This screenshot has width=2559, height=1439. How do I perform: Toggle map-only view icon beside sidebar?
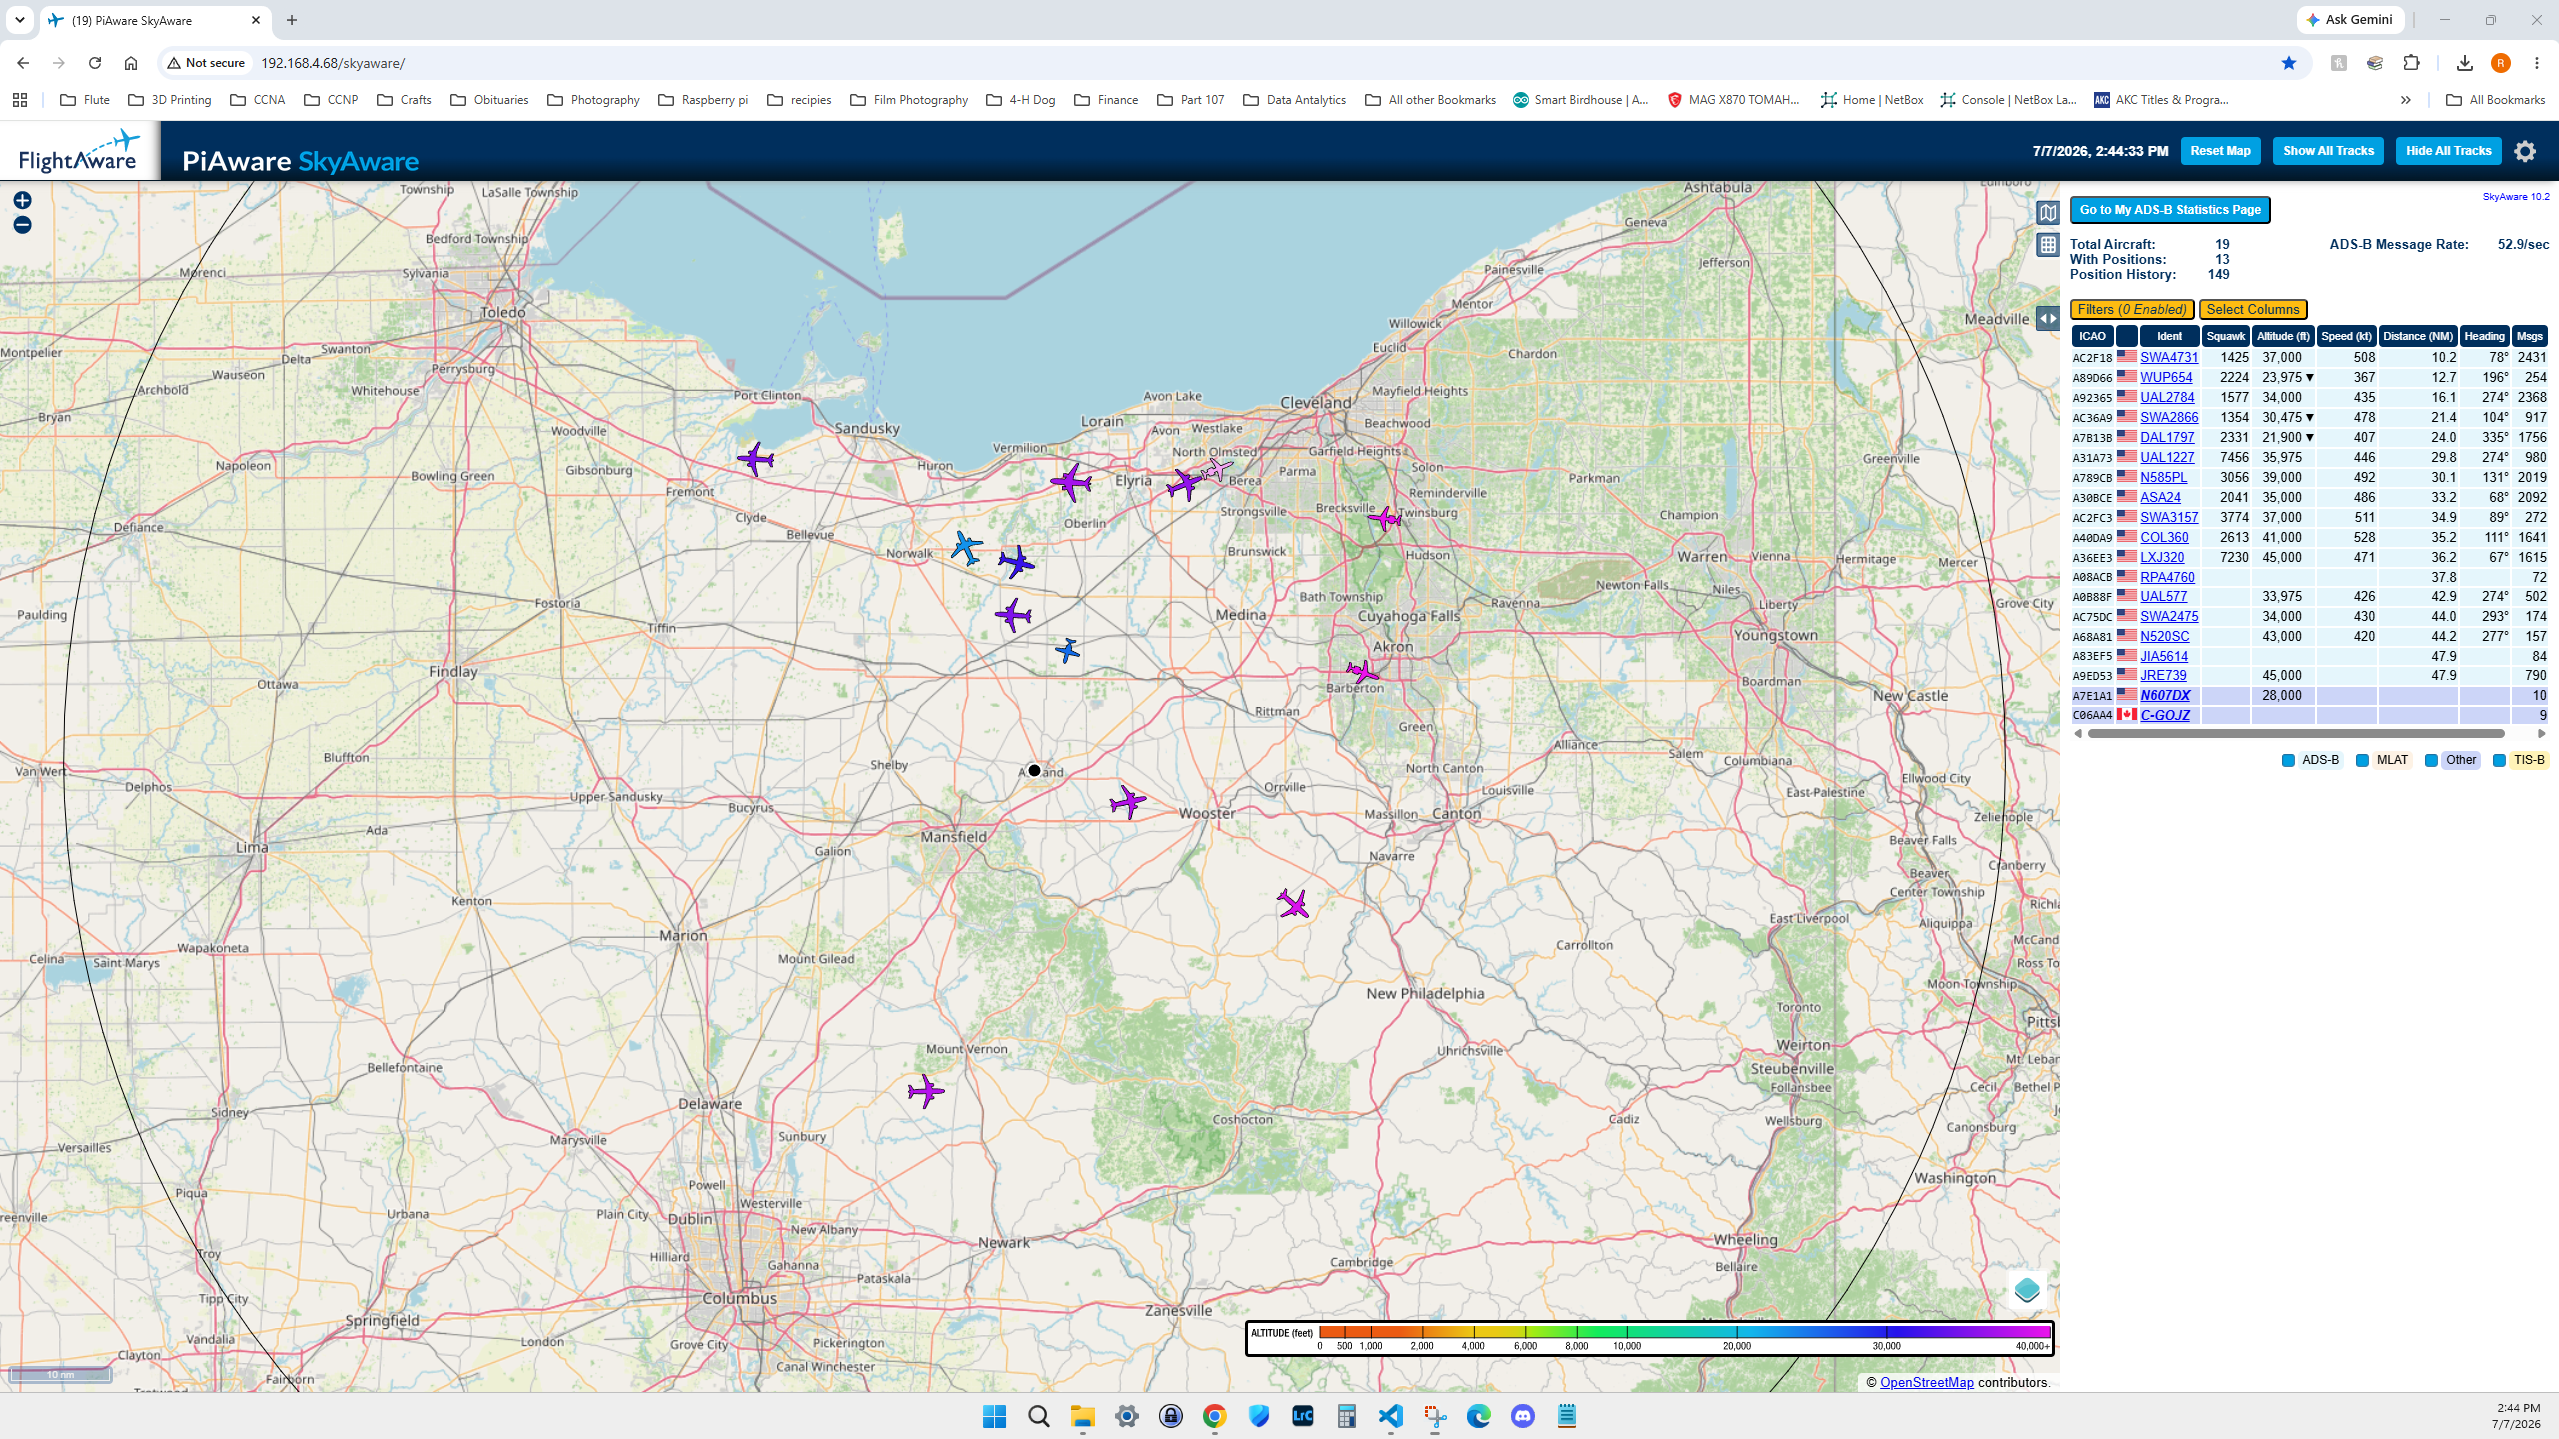tap(2047, 212)
